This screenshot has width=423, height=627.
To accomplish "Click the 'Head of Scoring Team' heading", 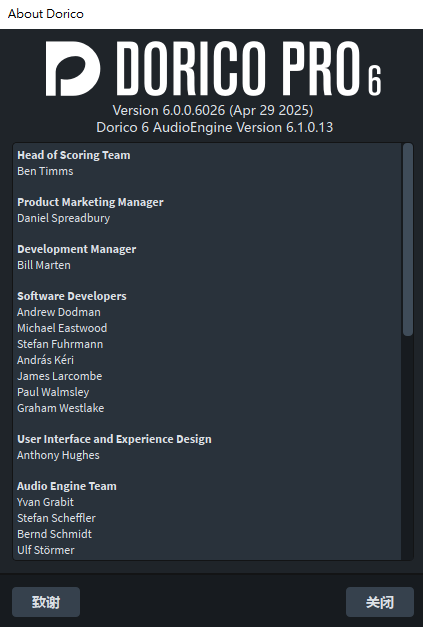I will 74,155.
